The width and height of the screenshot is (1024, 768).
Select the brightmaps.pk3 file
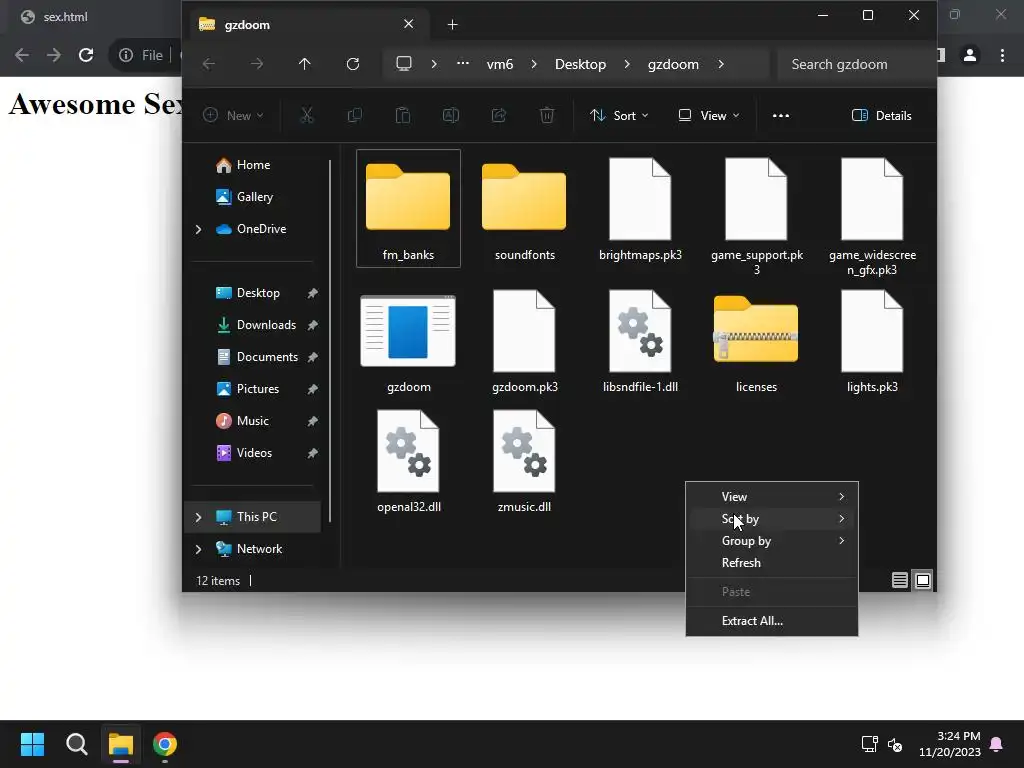(x=640, y=208)
